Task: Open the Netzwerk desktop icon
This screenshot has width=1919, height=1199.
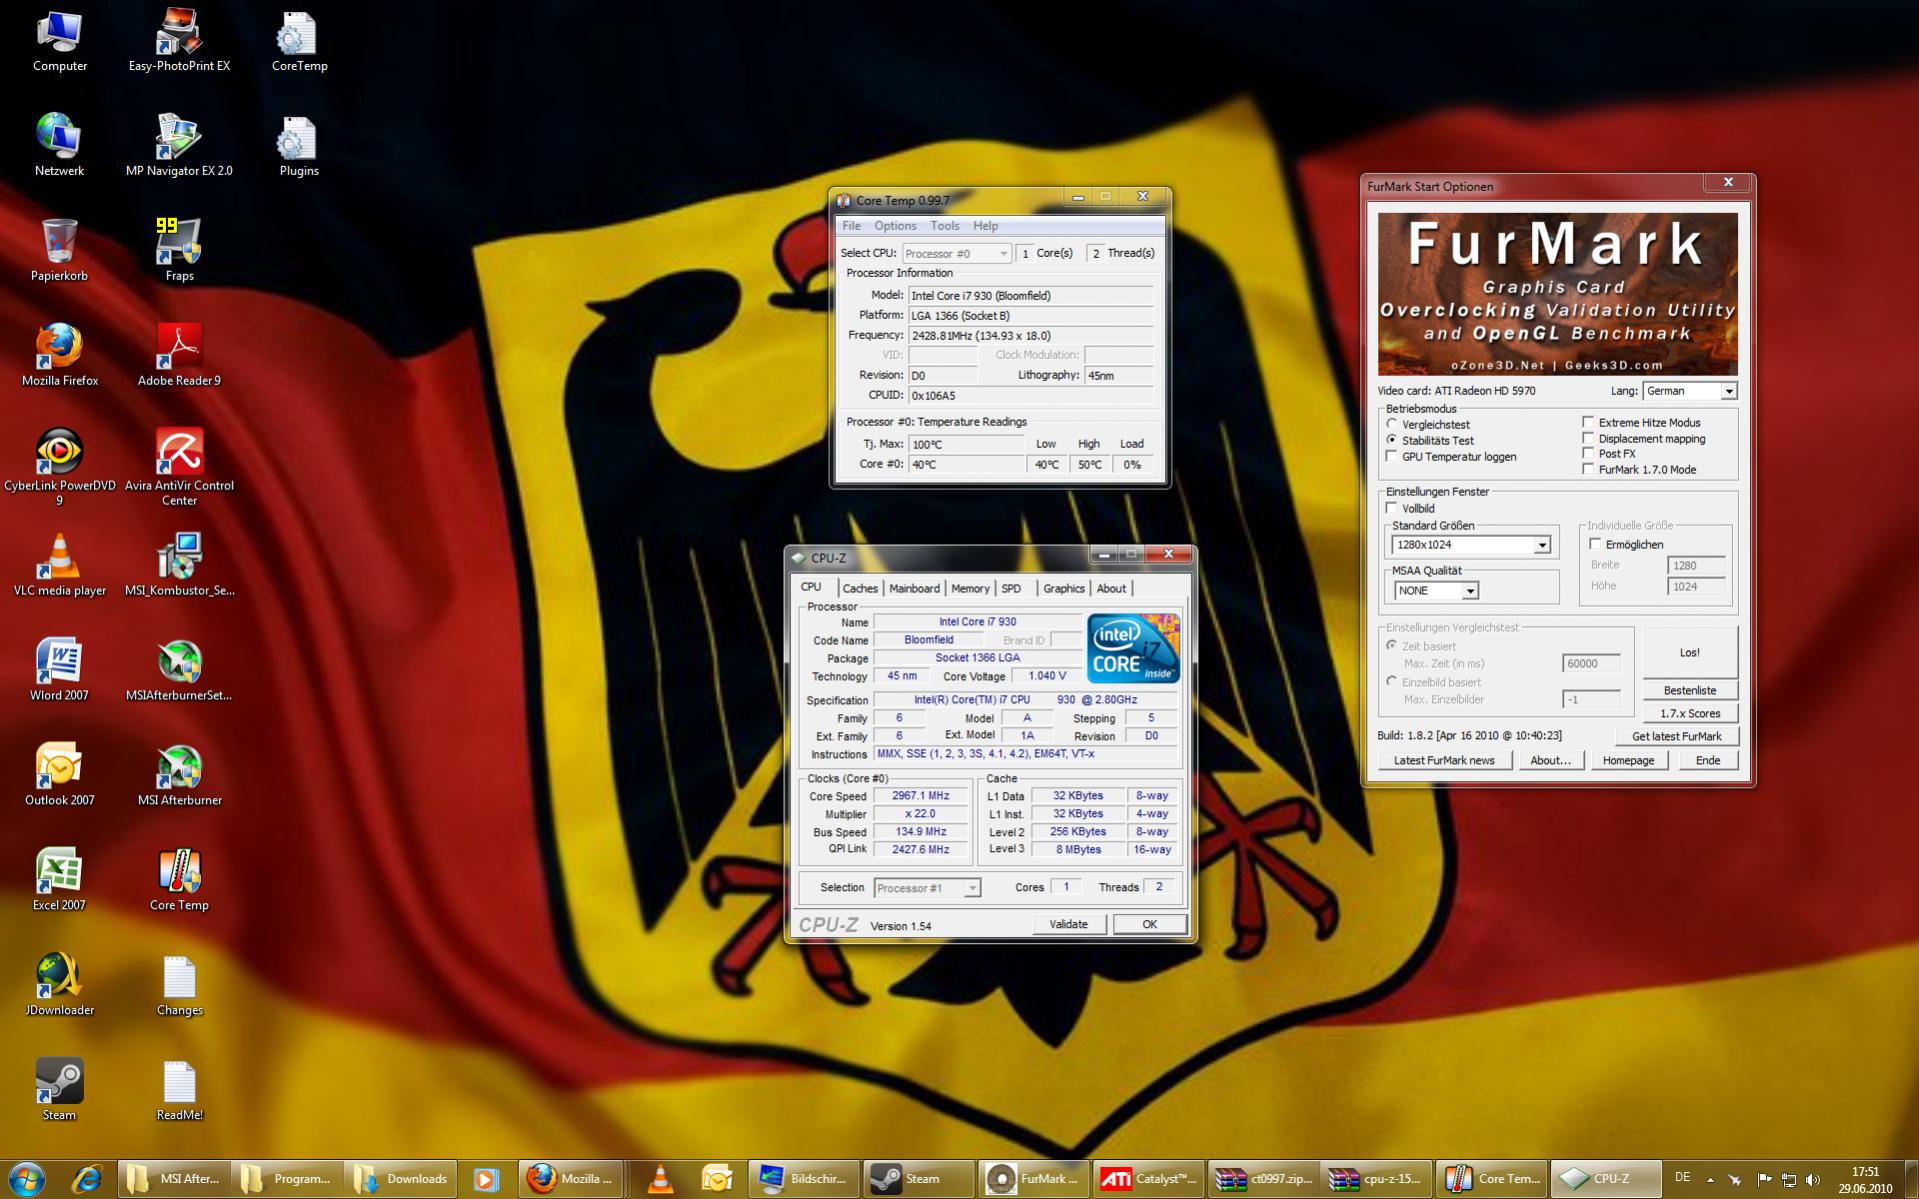Action: pyautogui.click(x=59, y=147)
